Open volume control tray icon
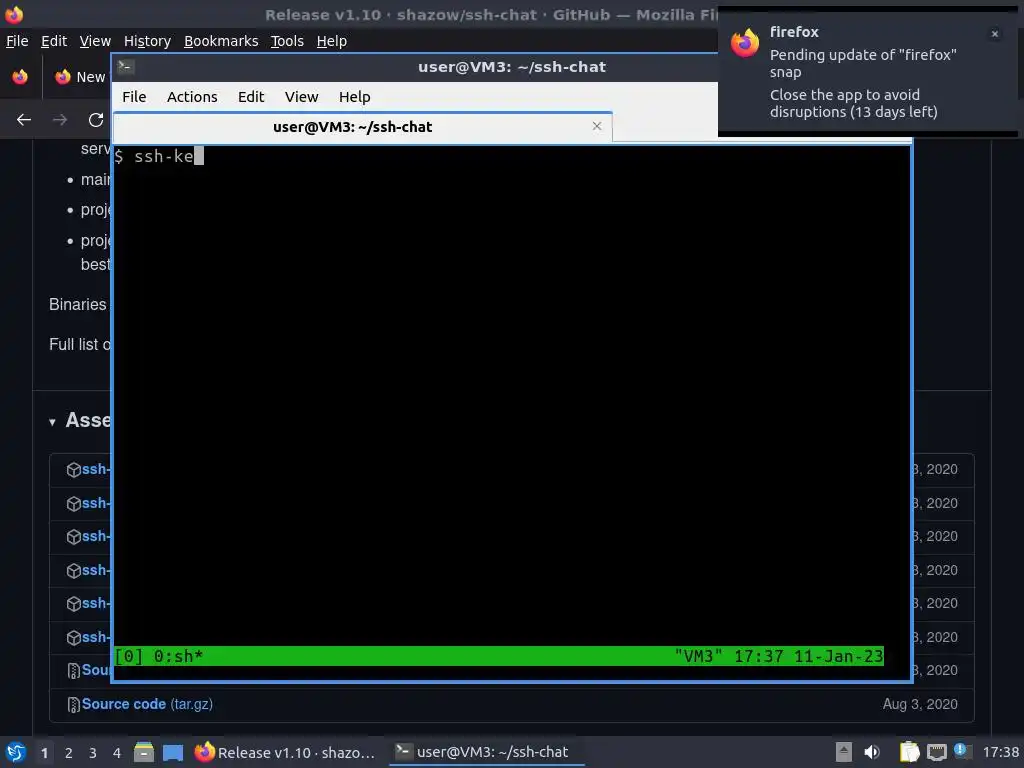 click(x=872, y=752)
